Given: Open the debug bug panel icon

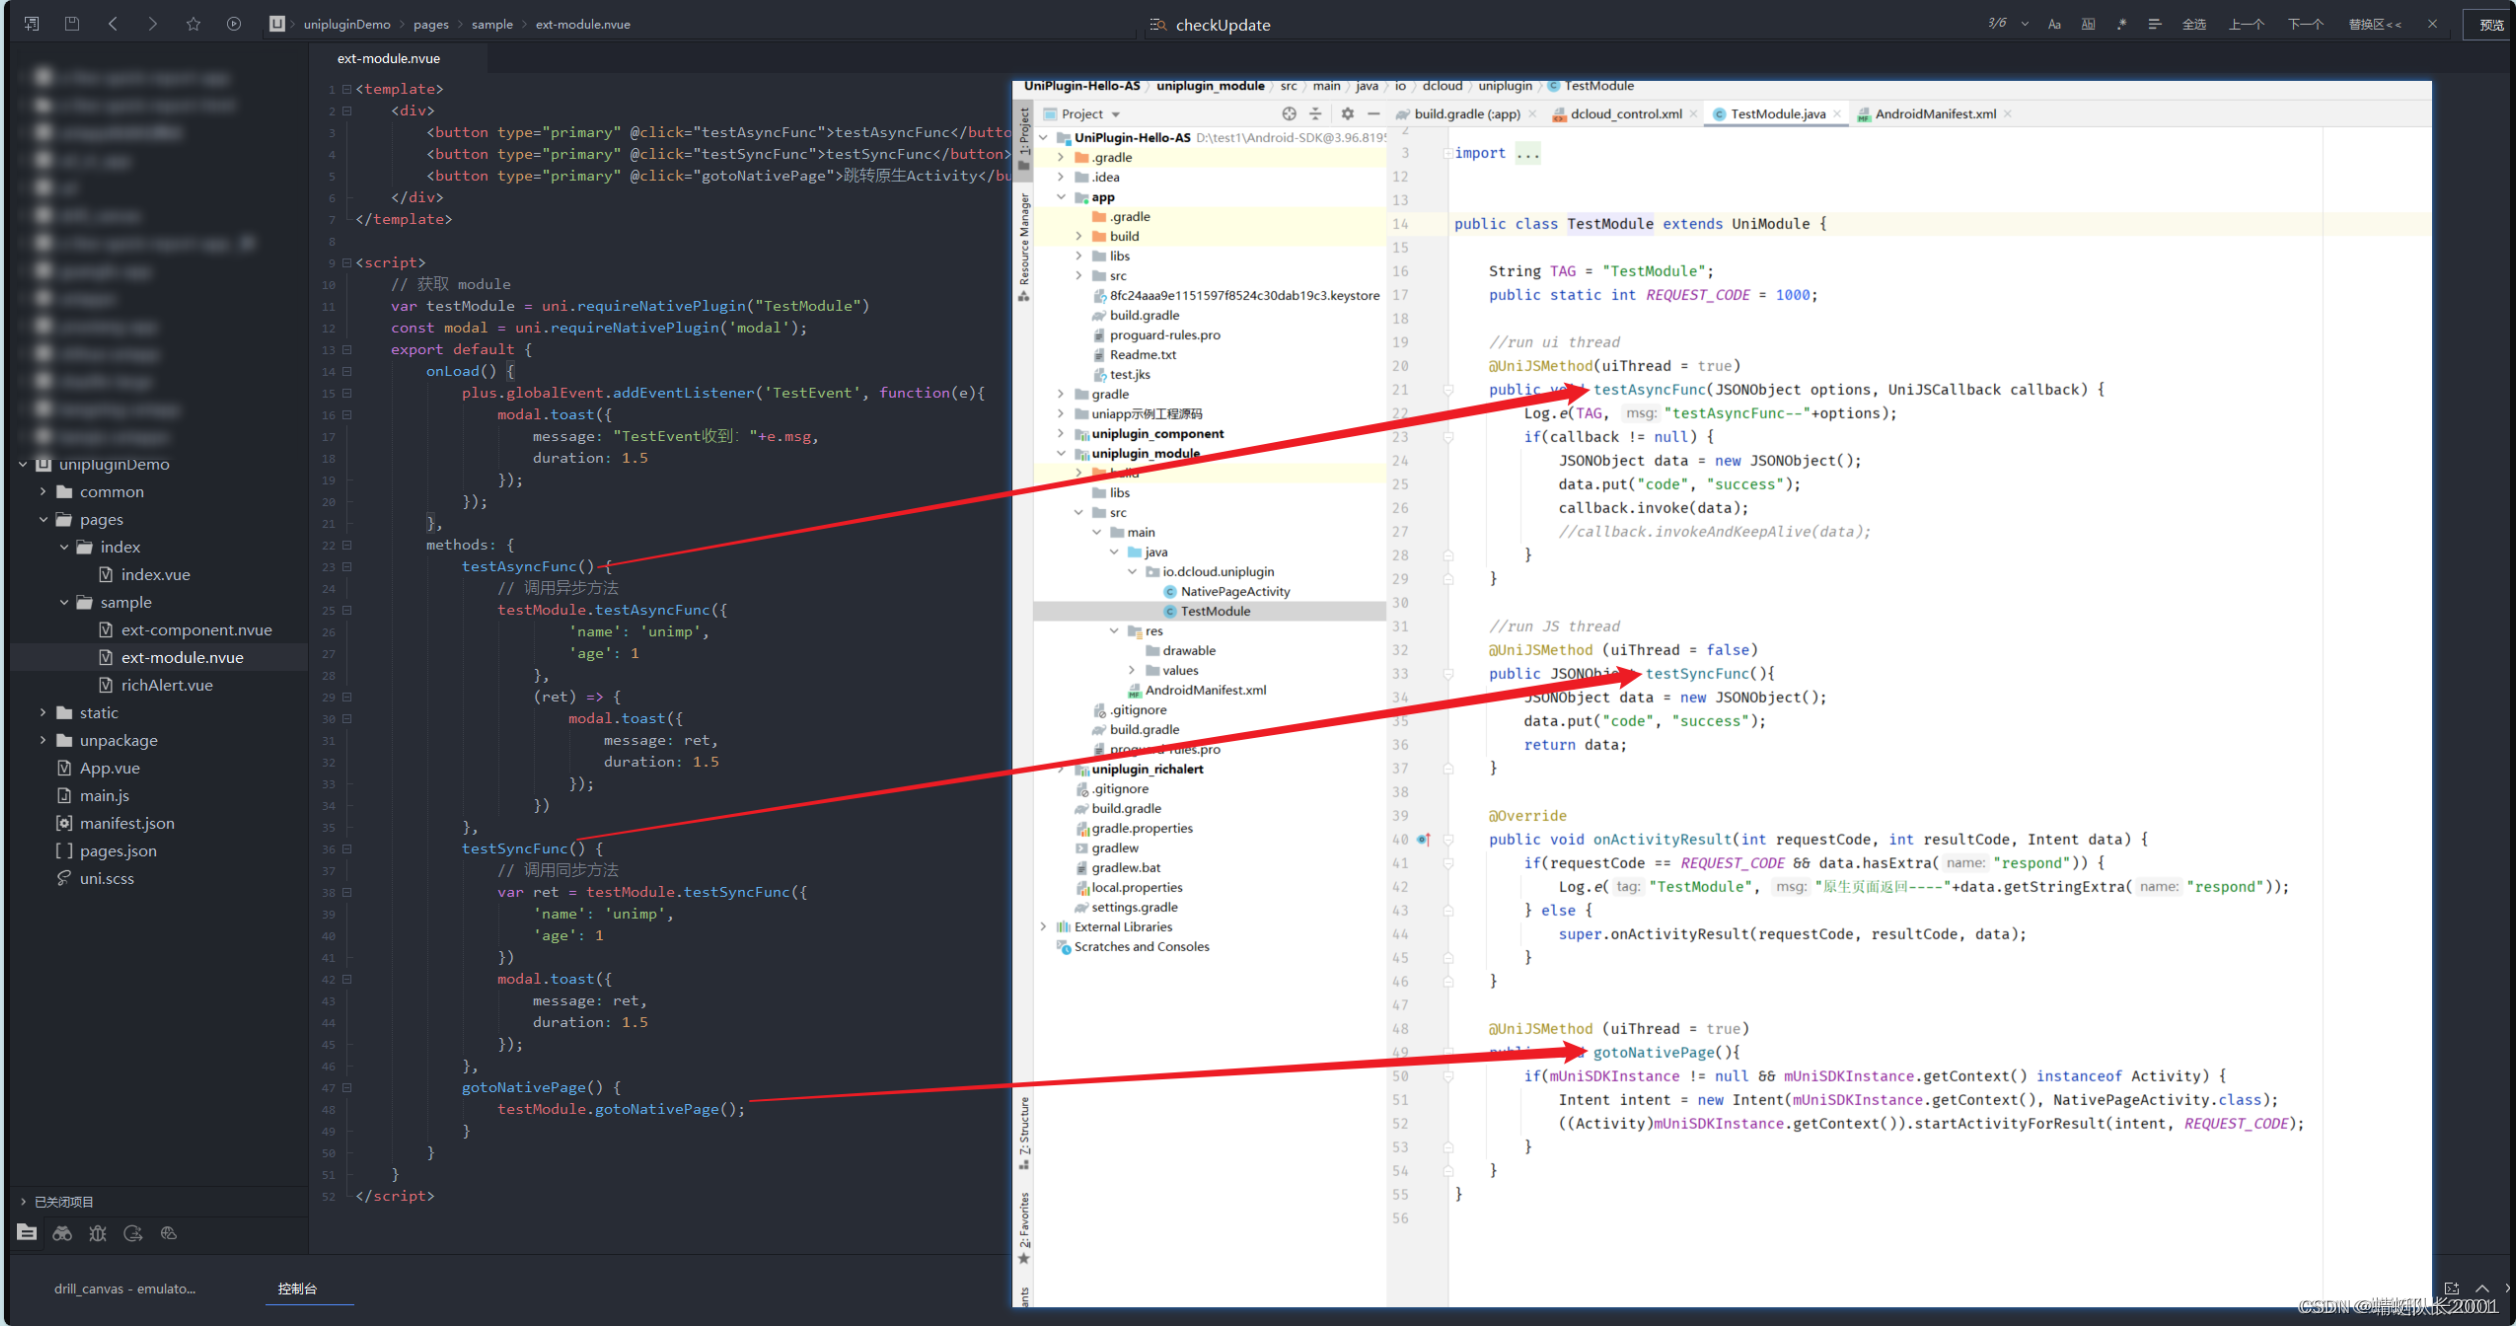Looking at the screenshot, I should click(x=97, y=1233).
